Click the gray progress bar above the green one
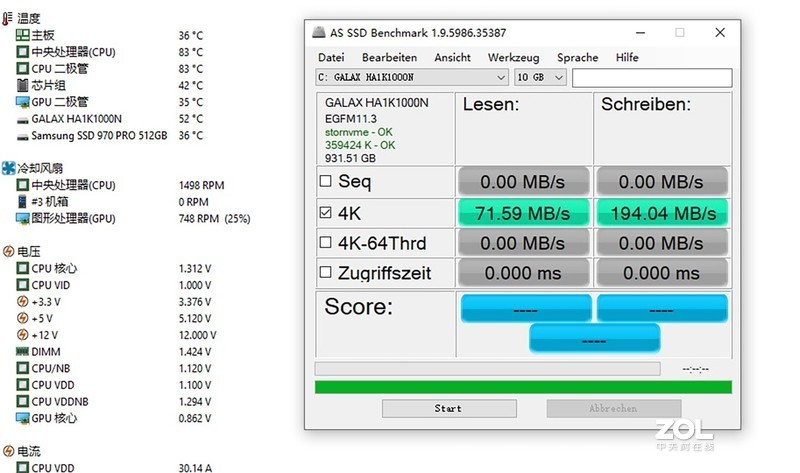Viewport: 800px width, 473px height. point(487,369)
